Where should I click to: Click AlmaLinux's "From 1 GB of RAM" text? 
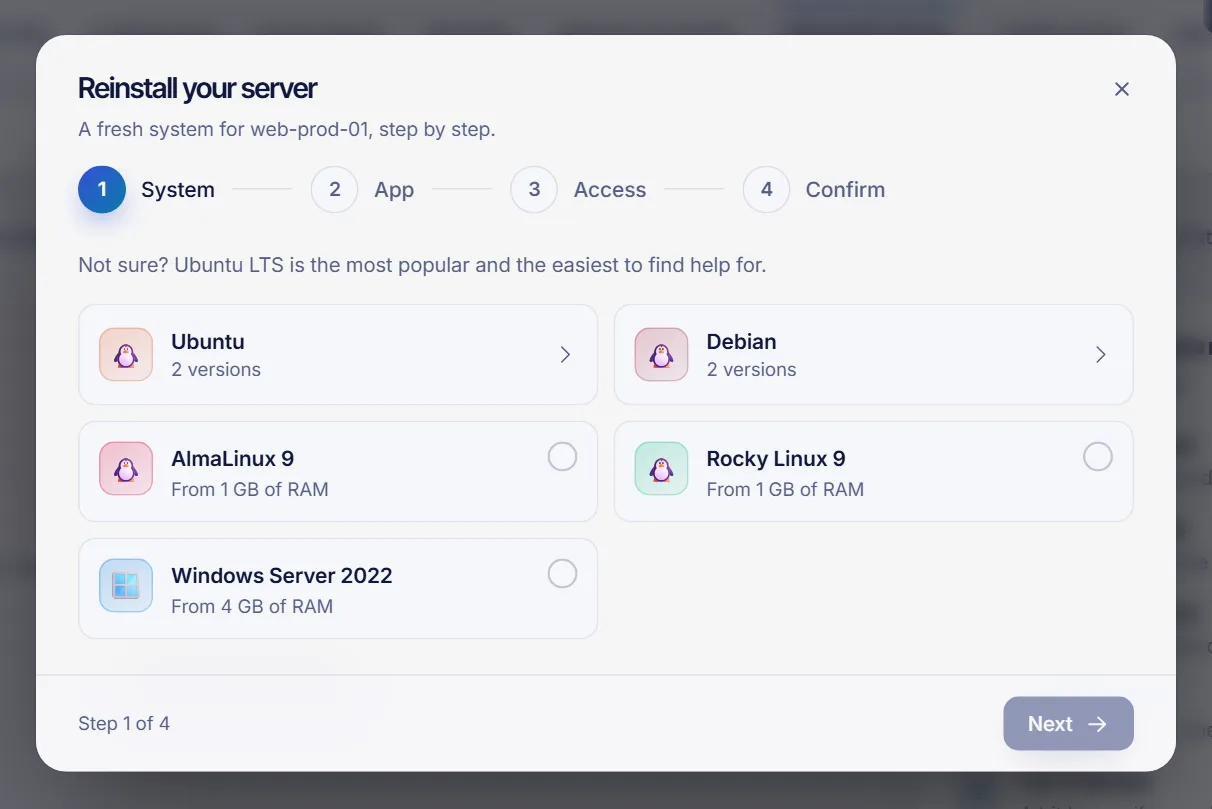(x=250, y=489)
